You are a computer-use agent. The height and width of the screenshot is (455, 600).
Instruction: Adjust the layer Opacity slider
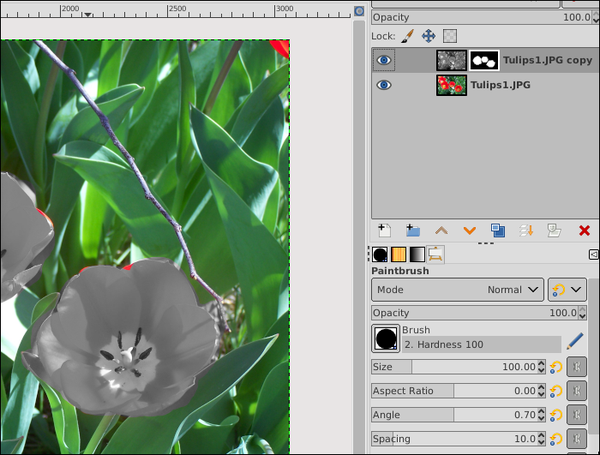[x=482, y=17]
